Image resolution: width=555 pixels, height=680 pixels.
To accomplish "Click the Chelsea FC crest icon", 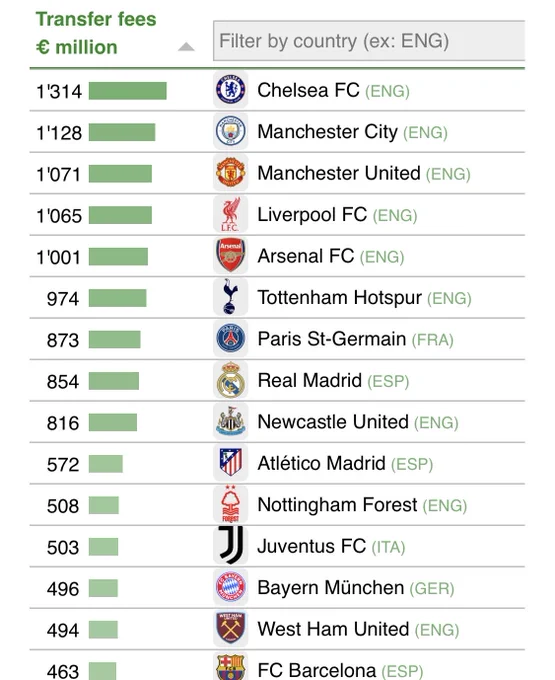I will pos(231,90).
